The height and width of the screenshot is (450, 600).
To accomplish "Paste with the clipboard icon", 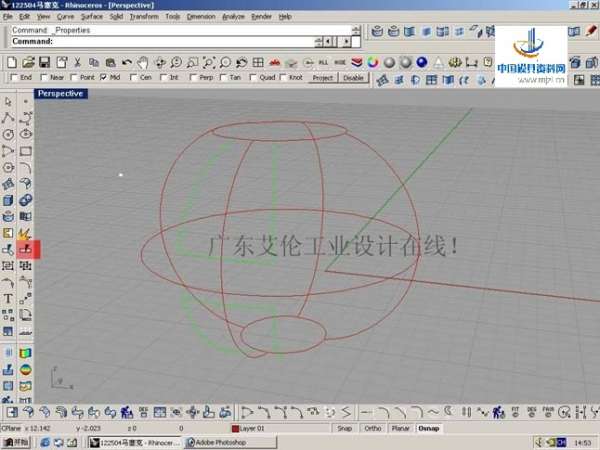I will [111, 62].
